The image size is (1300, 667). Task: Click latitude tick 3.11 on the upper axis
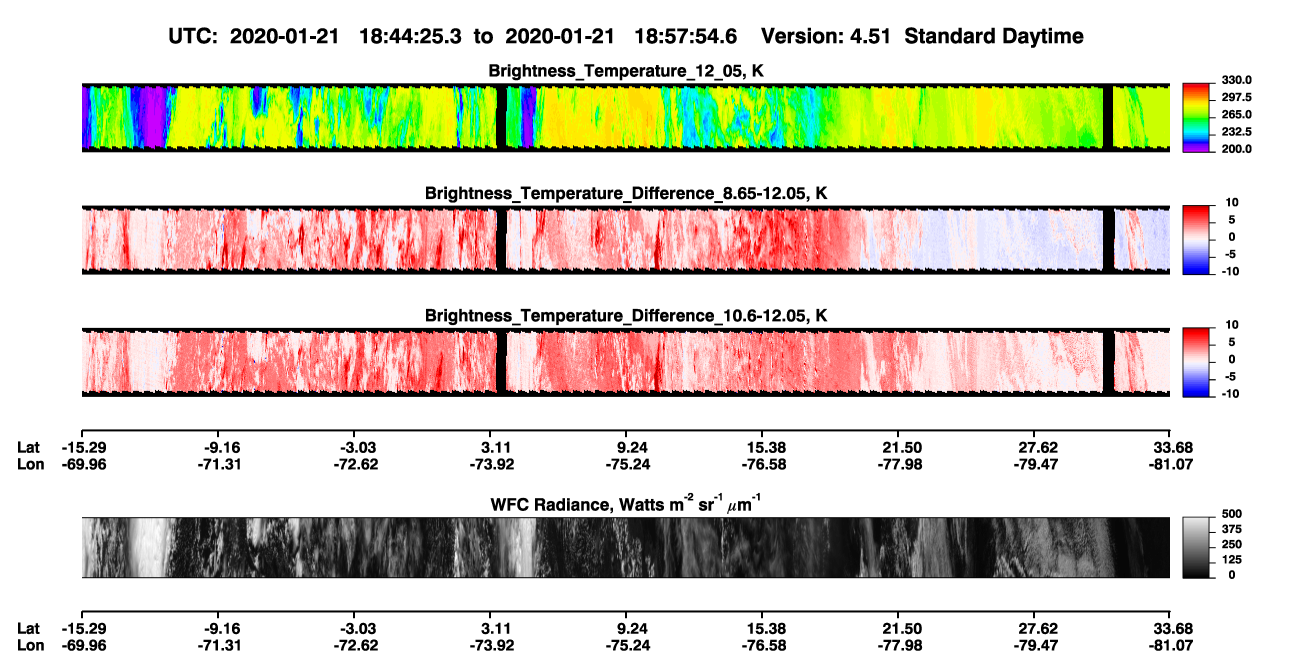(490, 447)
